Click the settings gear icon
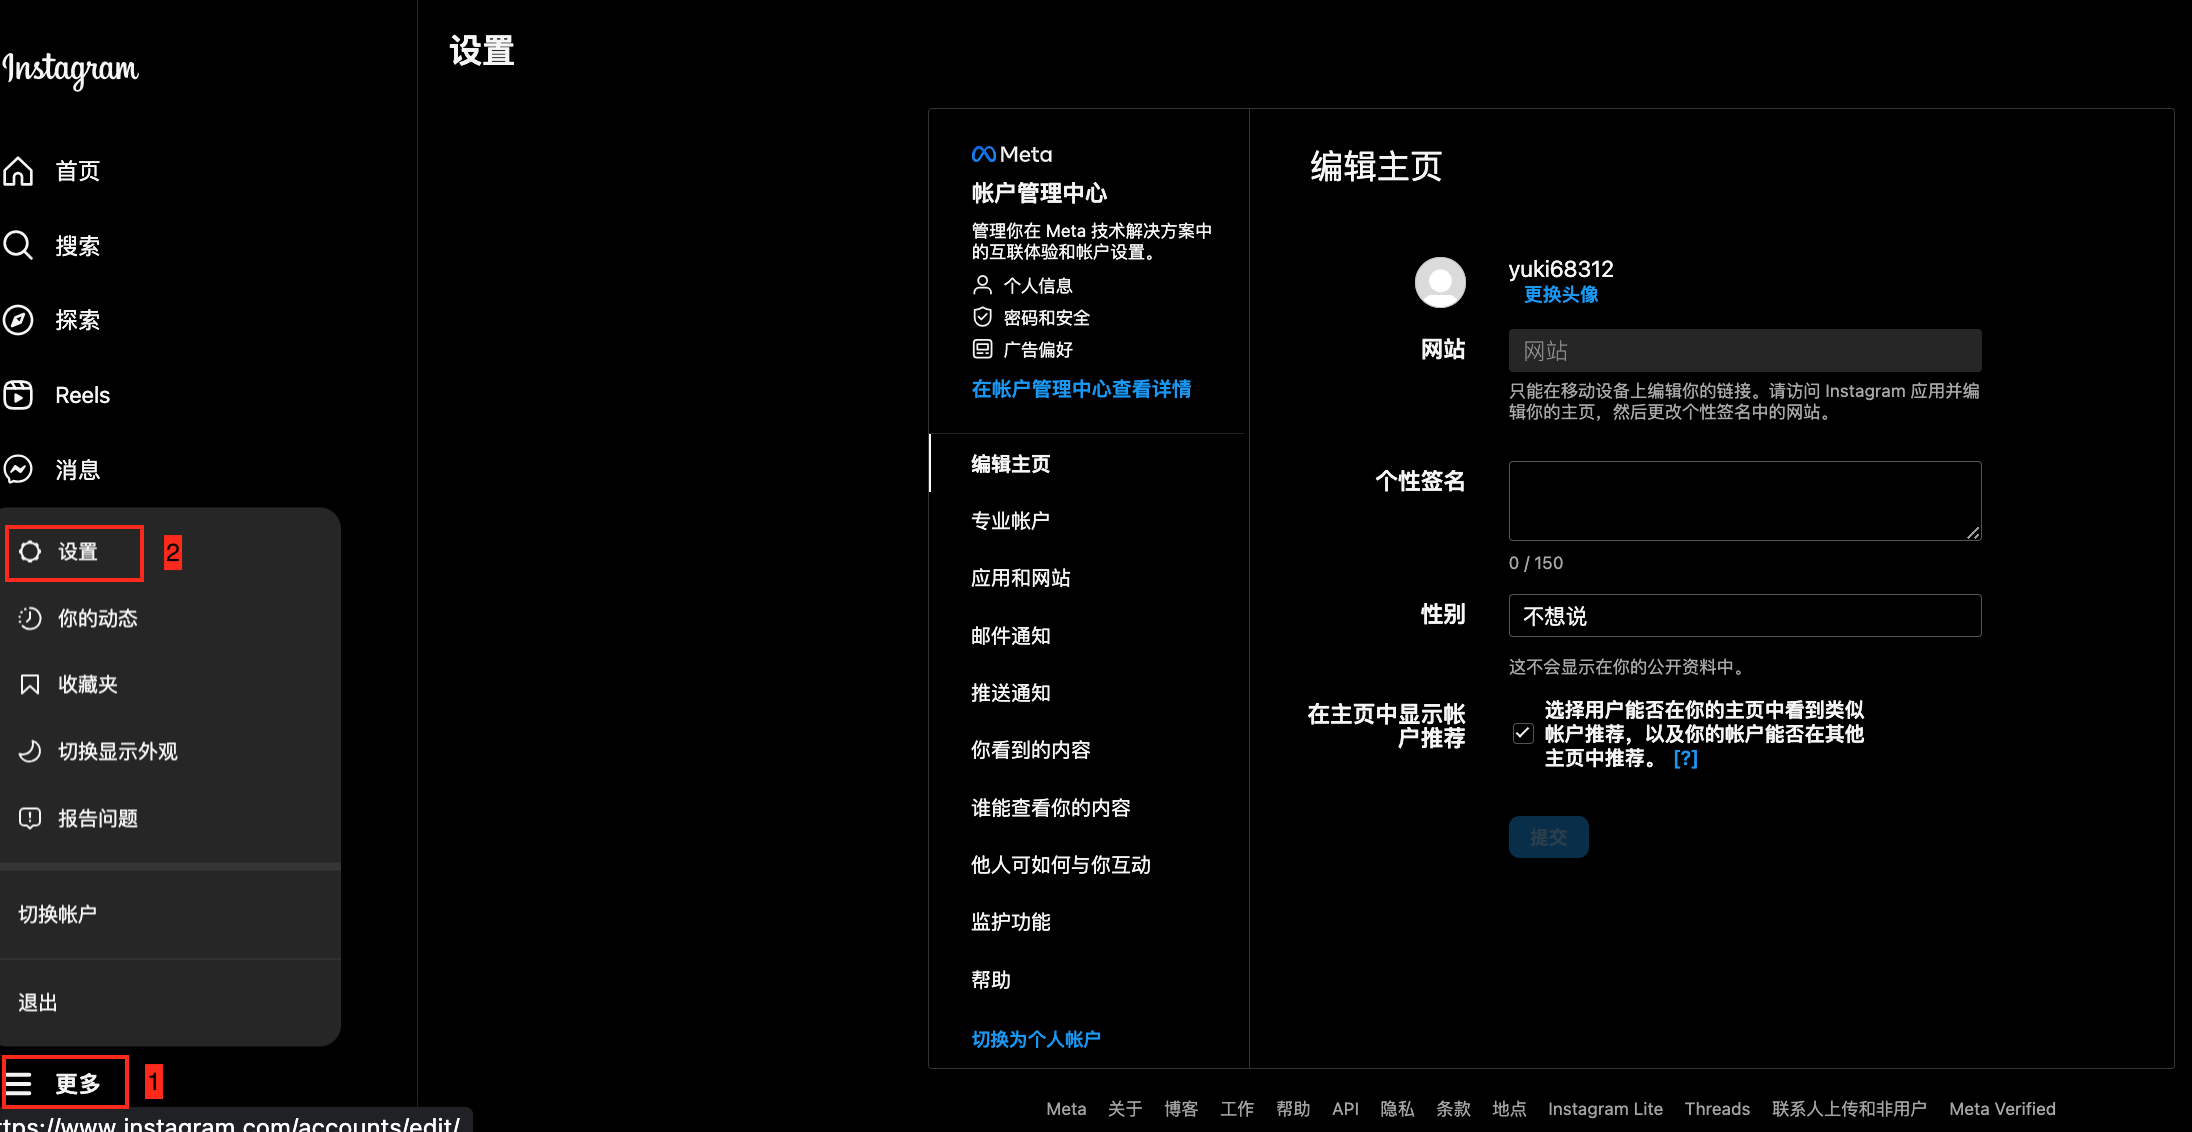Screen dimensions: 2192x1132 30,551
